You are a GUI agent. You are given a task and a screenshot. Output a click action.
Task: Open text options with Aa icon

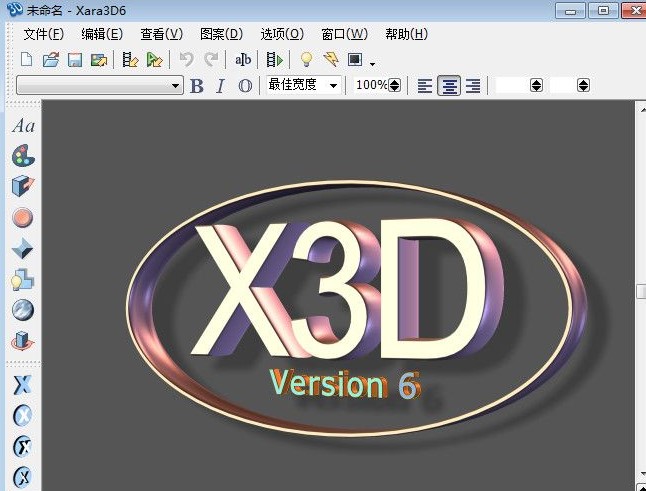23,126
